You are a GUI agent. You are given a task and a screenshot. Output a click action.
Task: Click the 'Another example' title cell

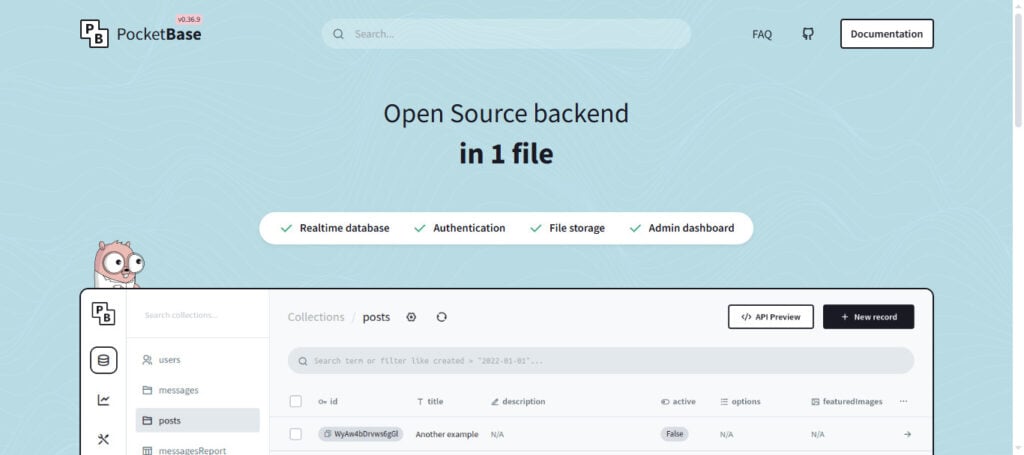pos(447,434)
